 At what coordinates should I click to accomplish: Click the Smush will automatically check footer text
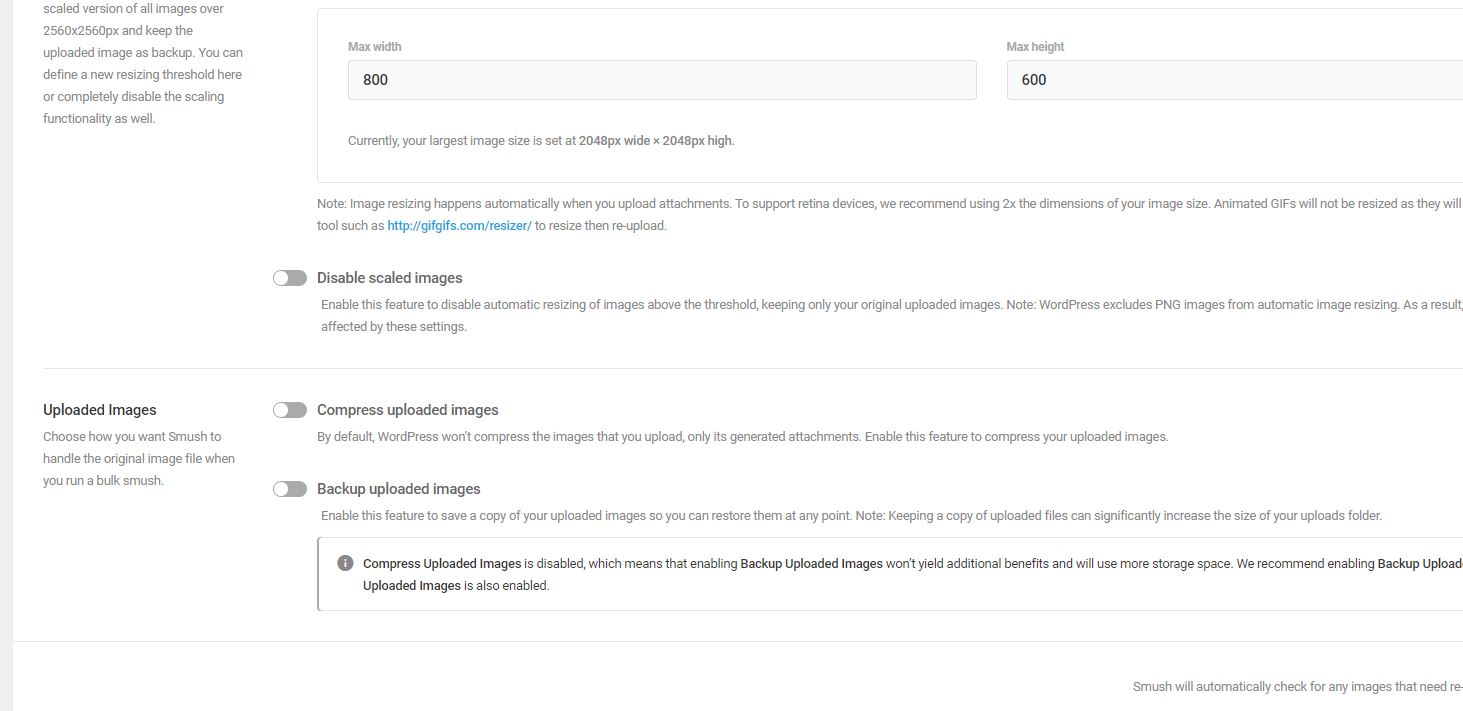click(1298, 687)
